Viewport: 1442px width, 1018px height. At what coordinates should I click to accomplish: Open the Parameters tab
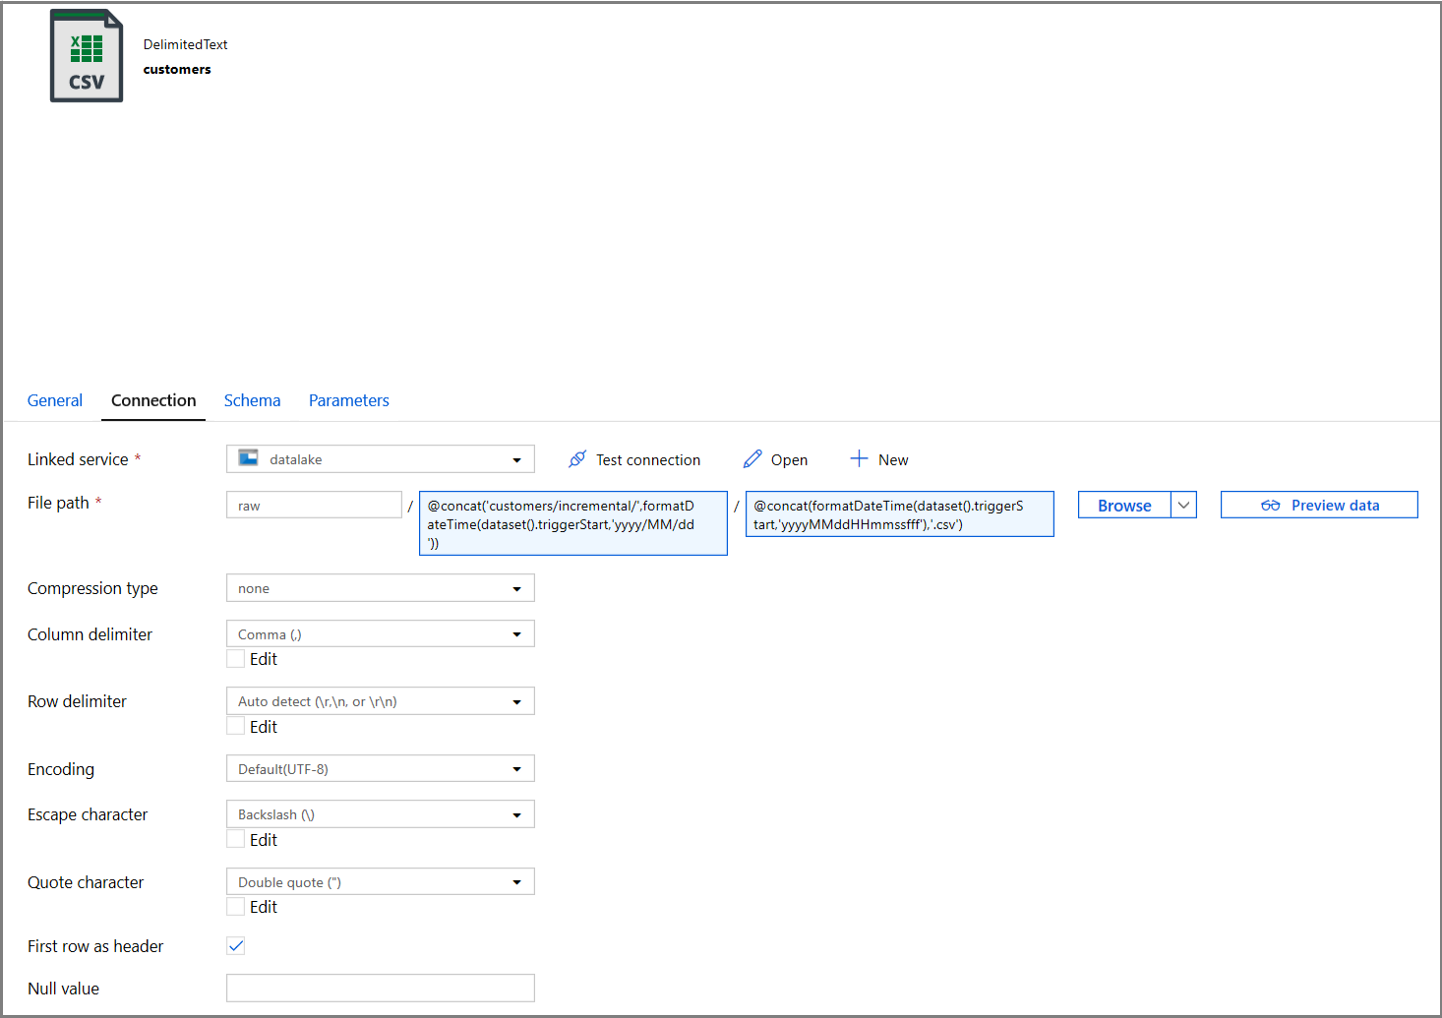point(348,400)
